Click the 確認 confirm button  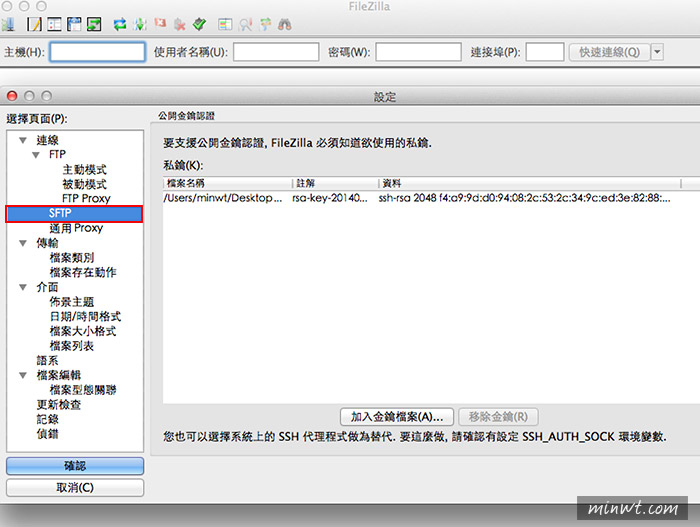pos(75,466)
